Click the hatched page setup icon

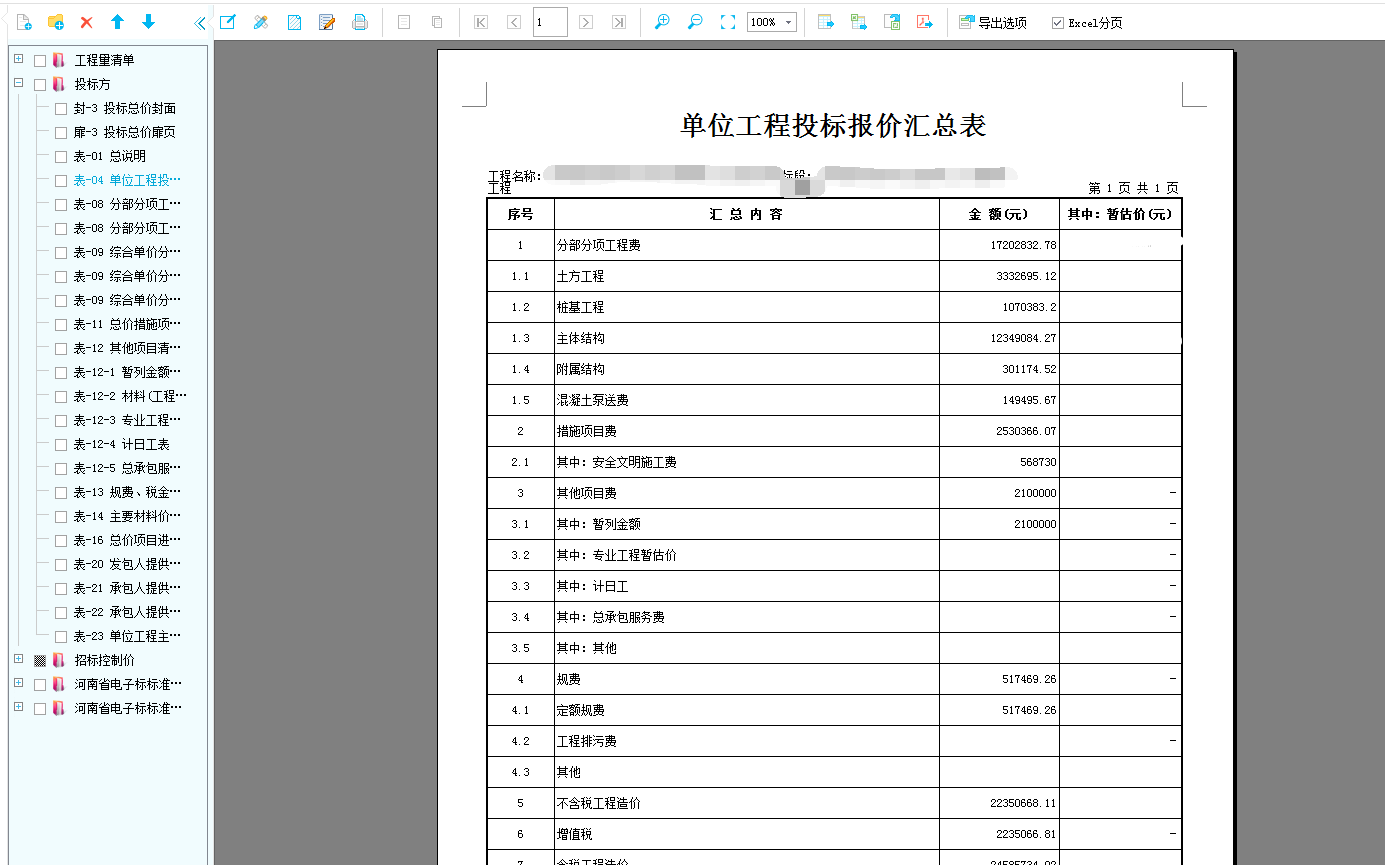click(x=294, y=22)
